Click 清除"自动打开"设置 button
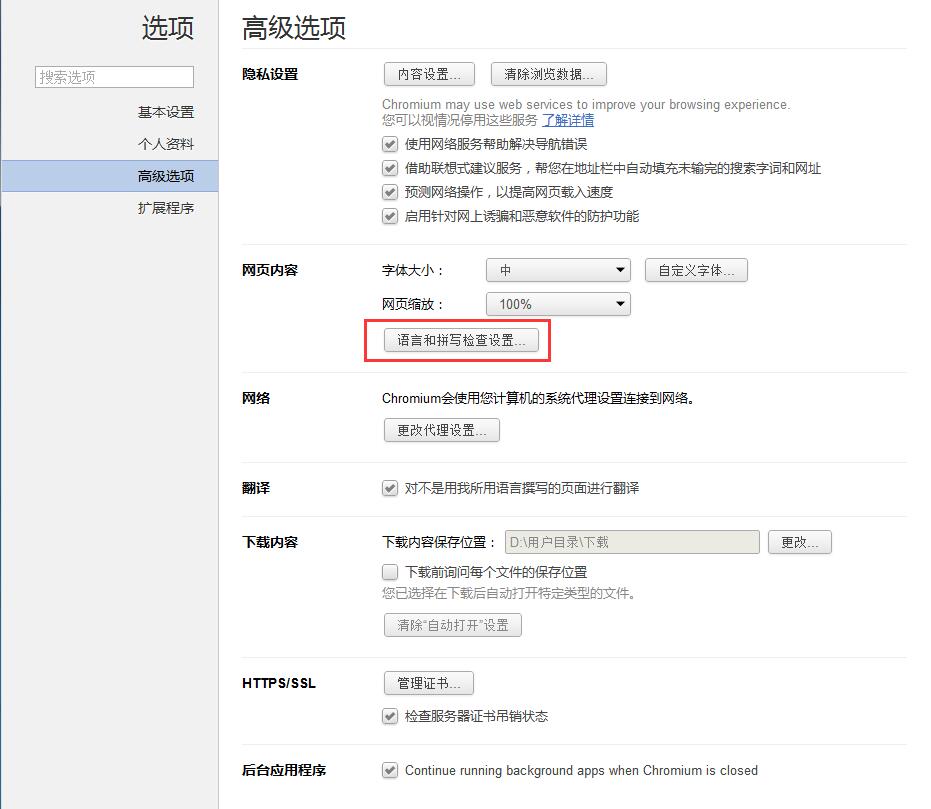 [451, 624]
